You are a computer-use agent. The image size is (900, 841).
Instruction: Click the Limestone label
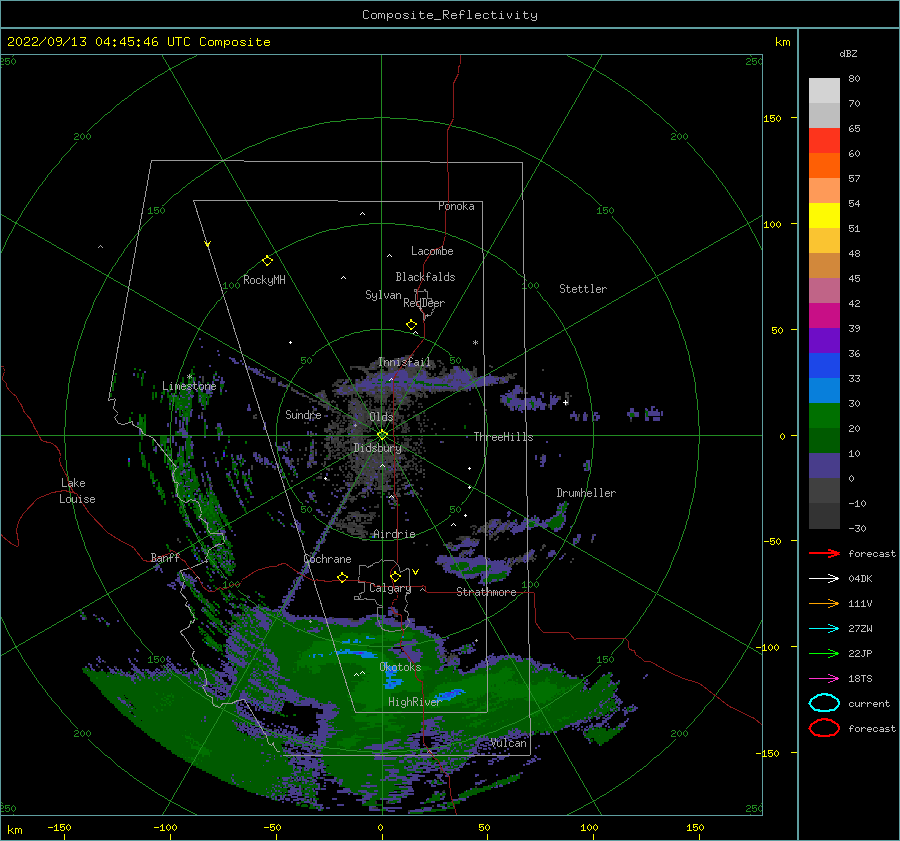189,386
